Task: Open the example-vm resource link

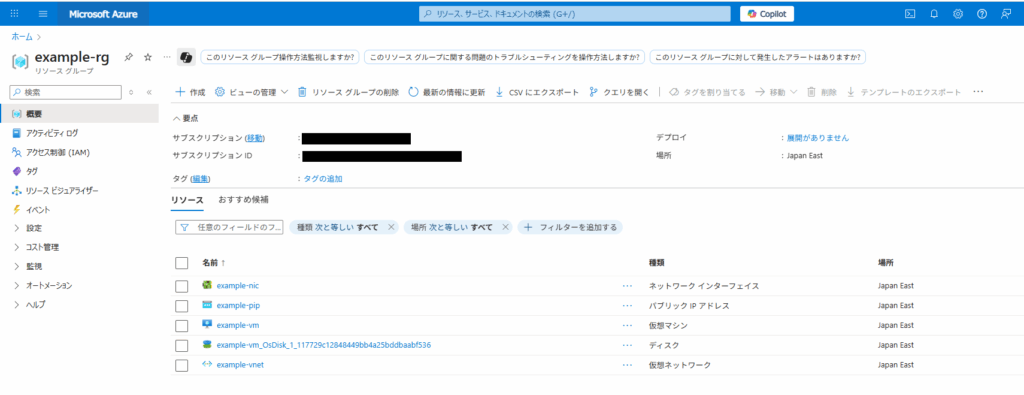Action: coord(238,325)
